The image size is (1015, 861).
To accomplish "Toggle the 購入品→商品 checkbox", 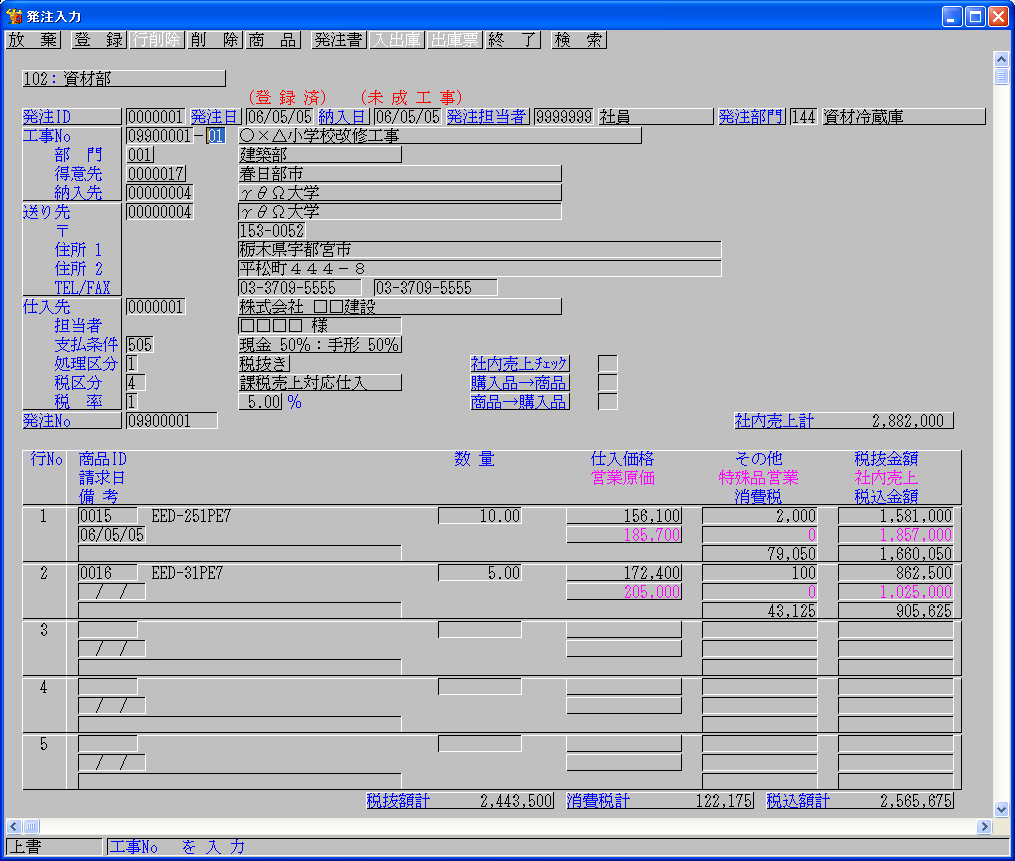I will click(607, 383).
